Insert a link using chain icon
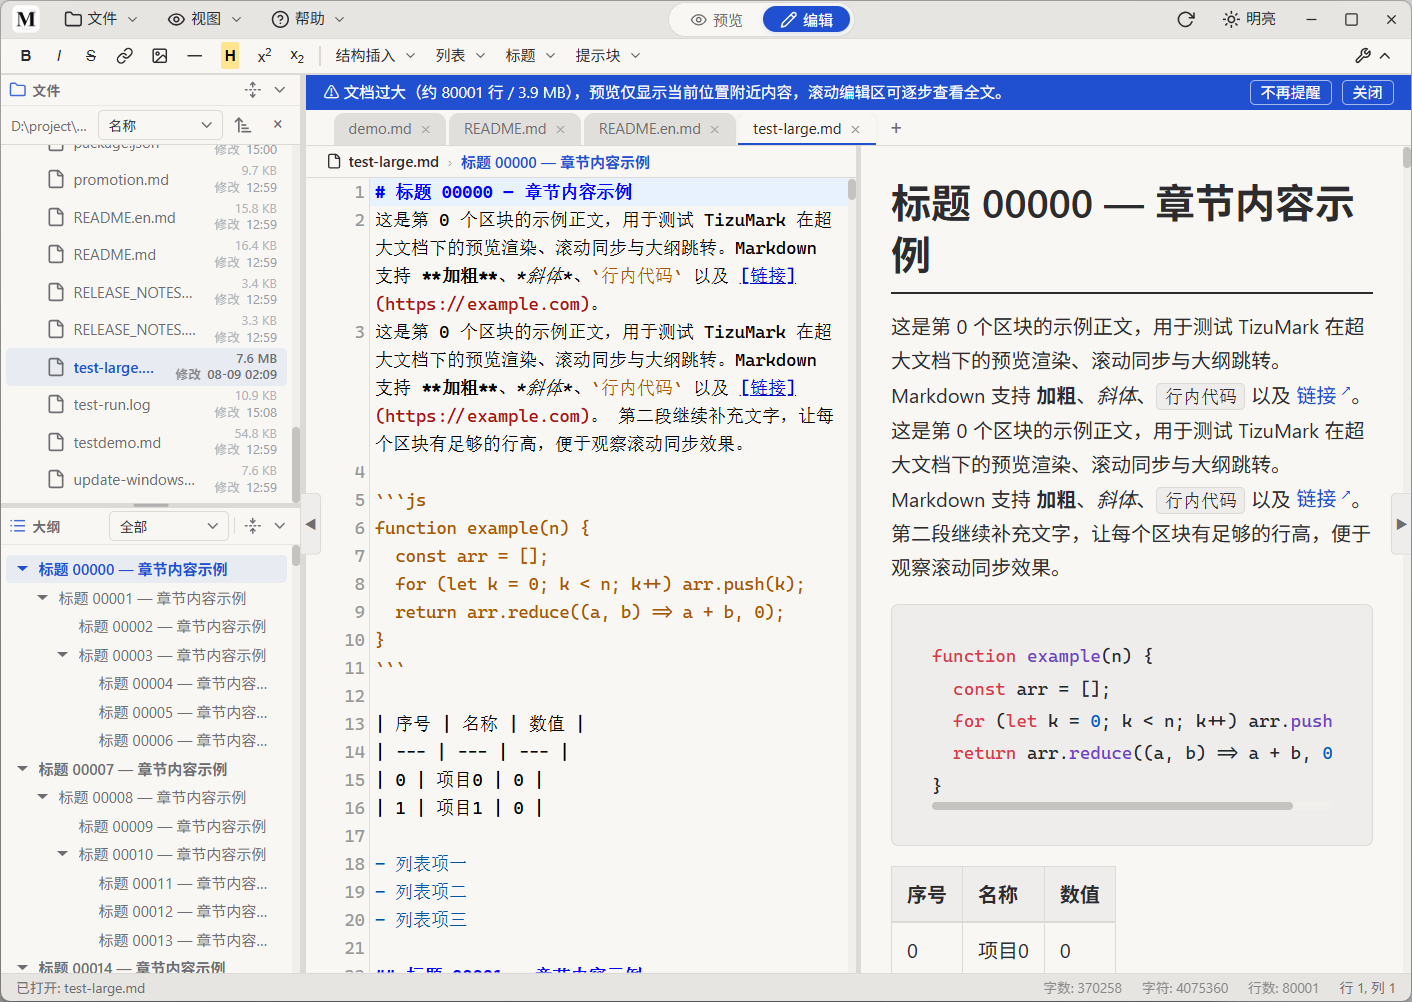The height and width of the screenshot is (1002, 1412). click(x=125, y=56)
